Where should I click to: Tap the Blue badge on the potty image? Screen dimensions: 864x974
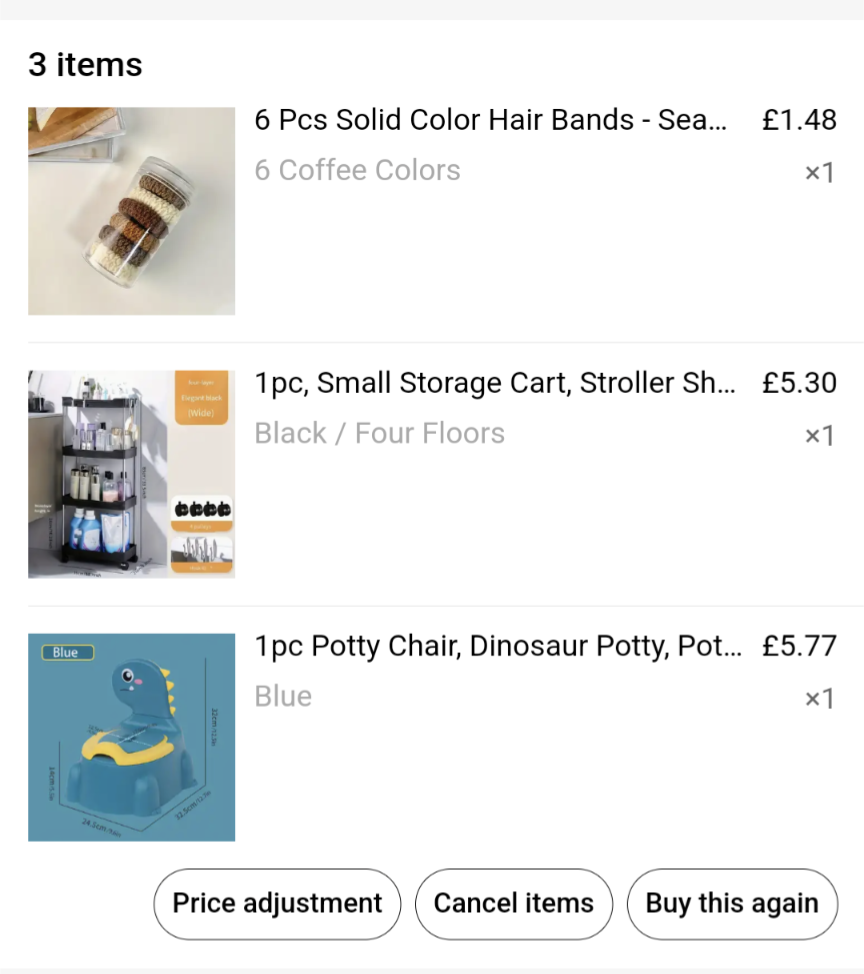point(66,652)
